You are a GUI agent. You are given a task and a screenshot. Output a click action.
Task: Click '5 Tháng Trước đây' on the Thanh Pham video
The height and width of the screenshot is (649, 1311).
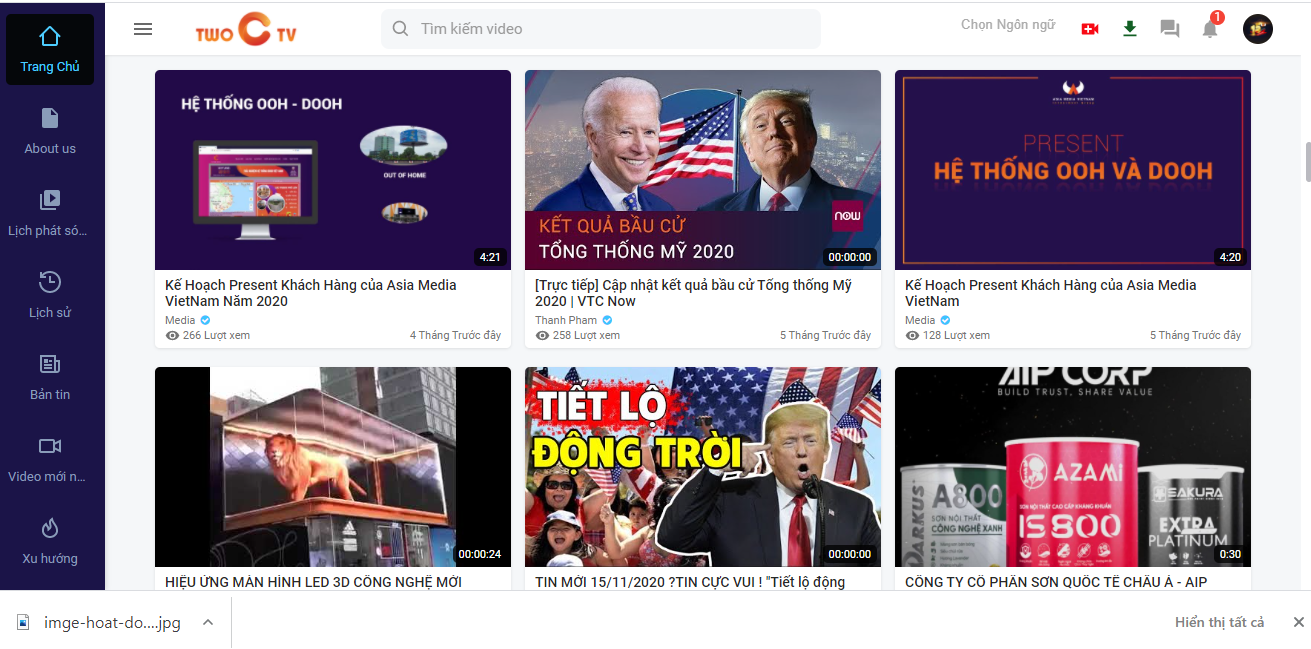tap(825, 336)
